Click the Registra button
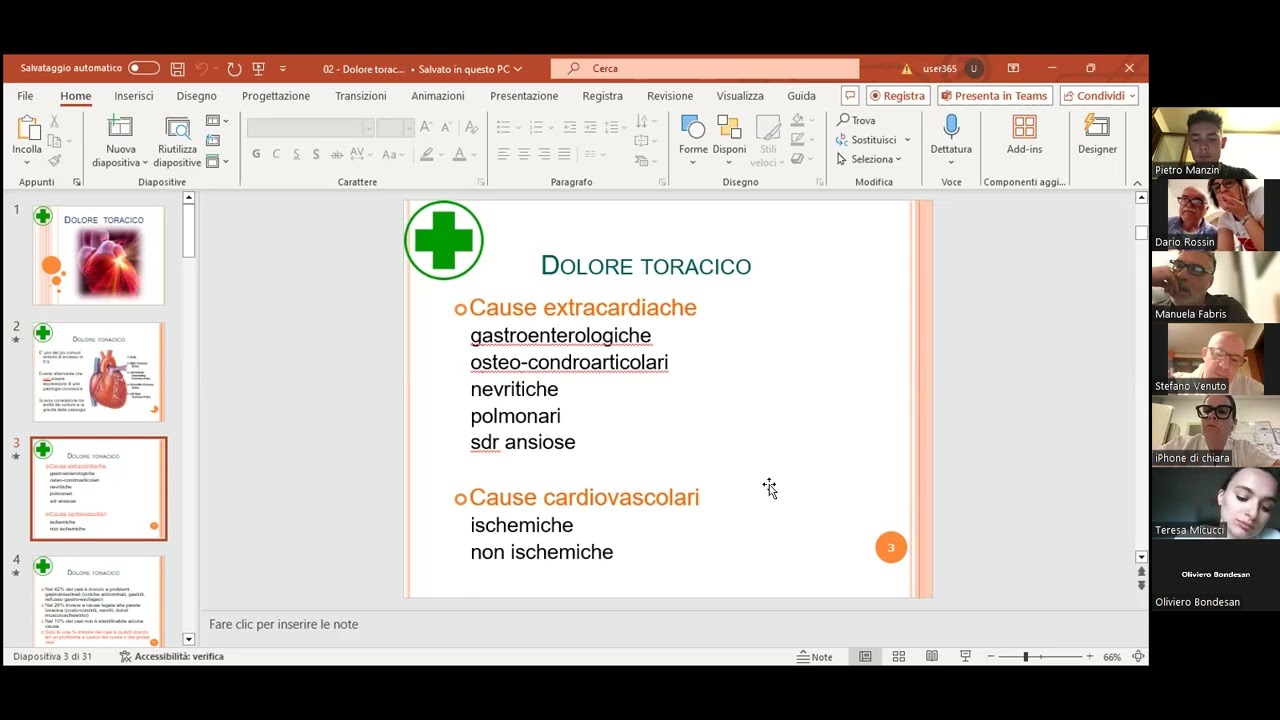1280x720 pixels. [x=898, y=96]
